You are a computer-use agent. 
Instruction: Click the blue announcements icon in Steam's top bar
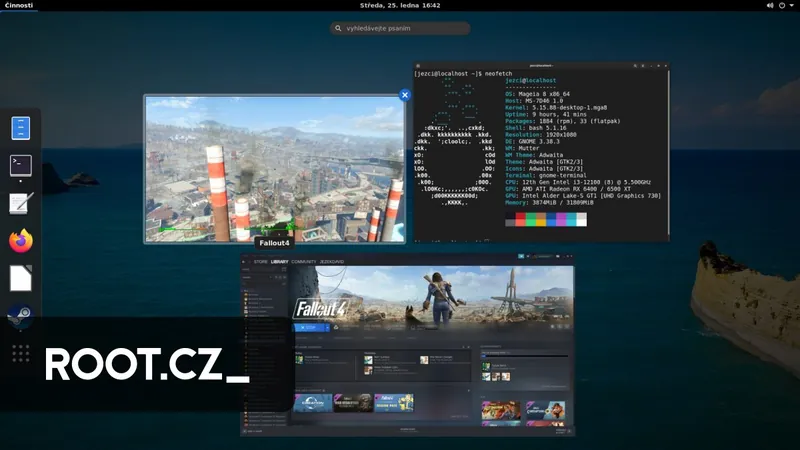[x=521, y=256]
